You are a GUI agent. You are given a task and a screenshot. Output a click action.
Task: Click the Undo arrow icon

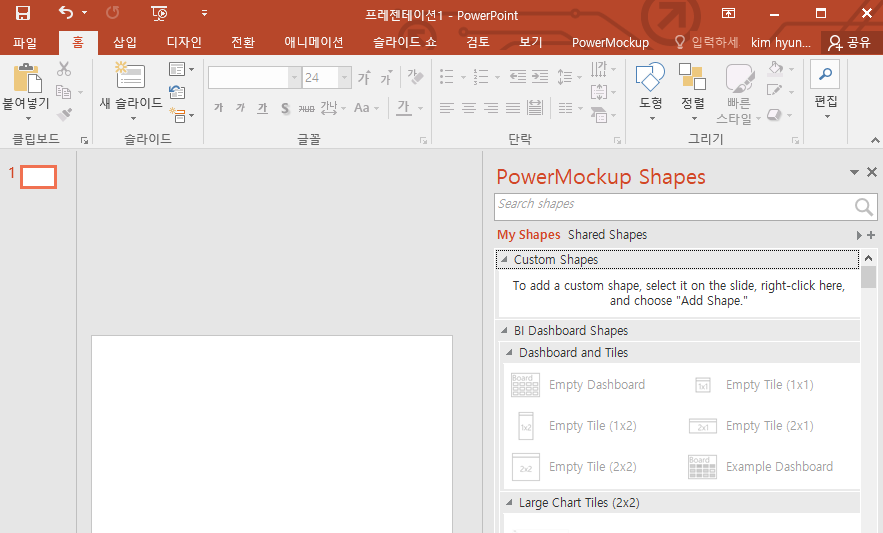click(x=66, y=12)
